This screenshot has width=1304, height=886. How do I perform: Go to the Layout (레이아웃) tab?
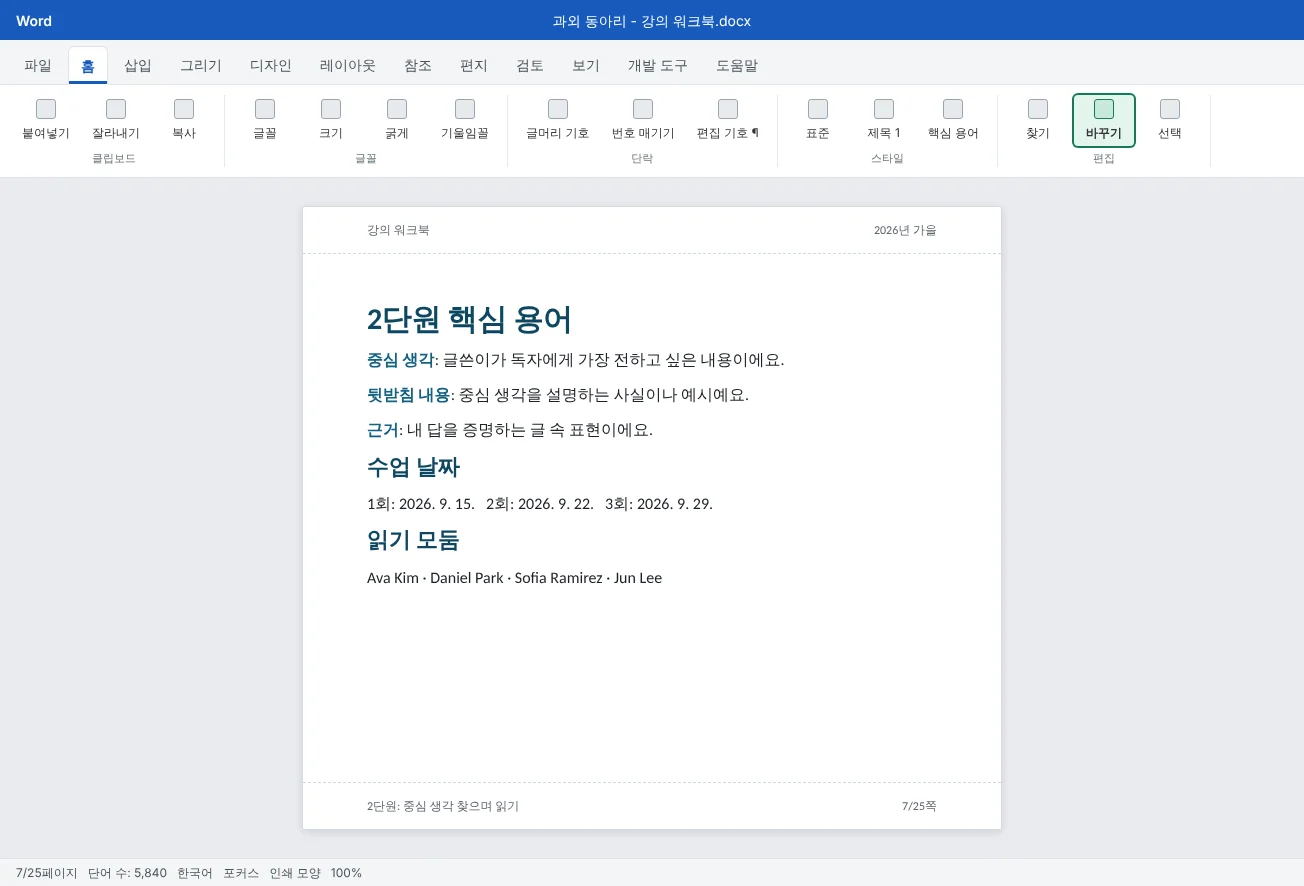(x=348, y=66)
